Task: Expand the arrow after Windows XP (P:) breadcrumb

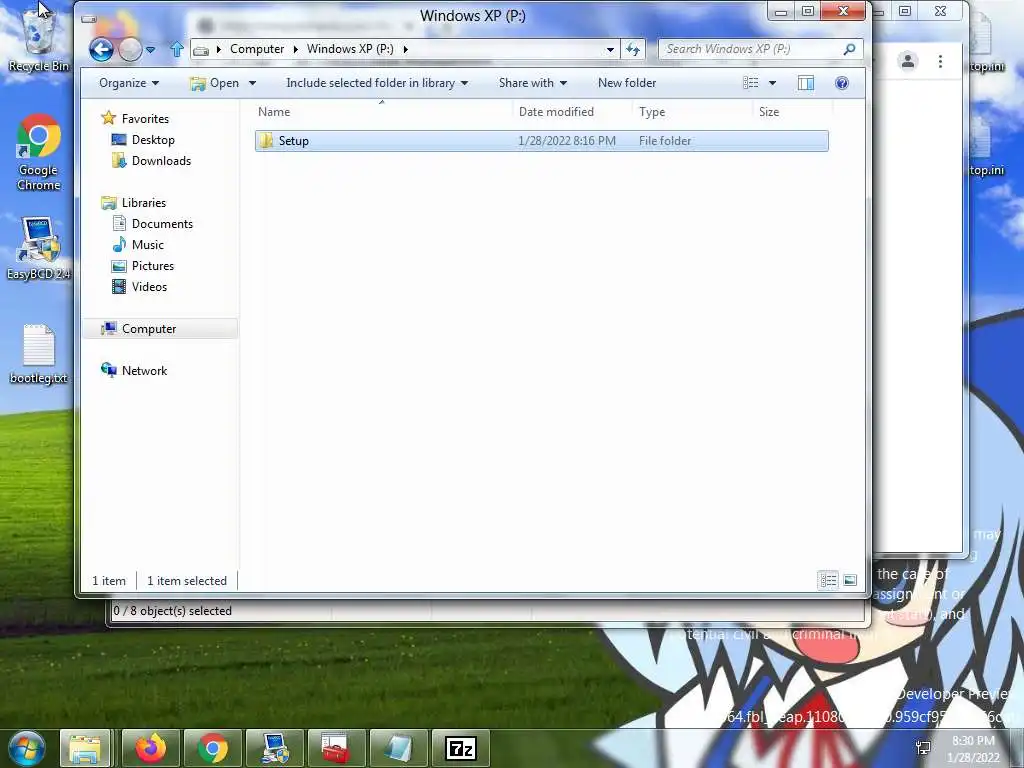Action: click(x=405, y=49)
